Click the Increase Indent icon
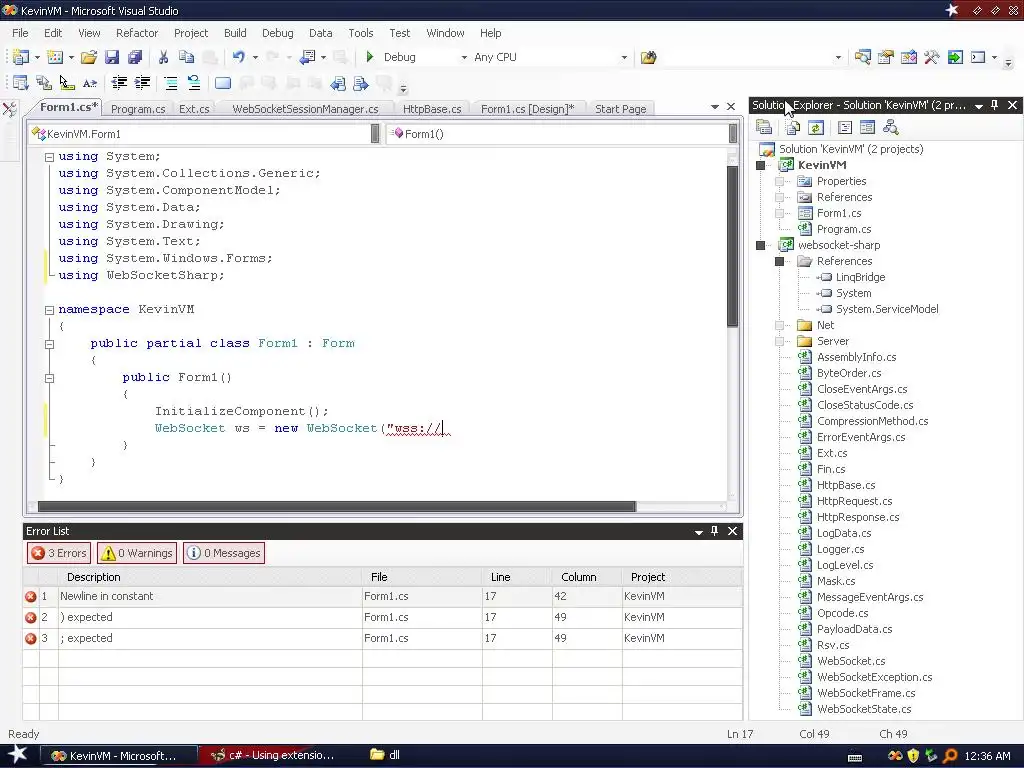1024x768 pixels. click(142, 83)
